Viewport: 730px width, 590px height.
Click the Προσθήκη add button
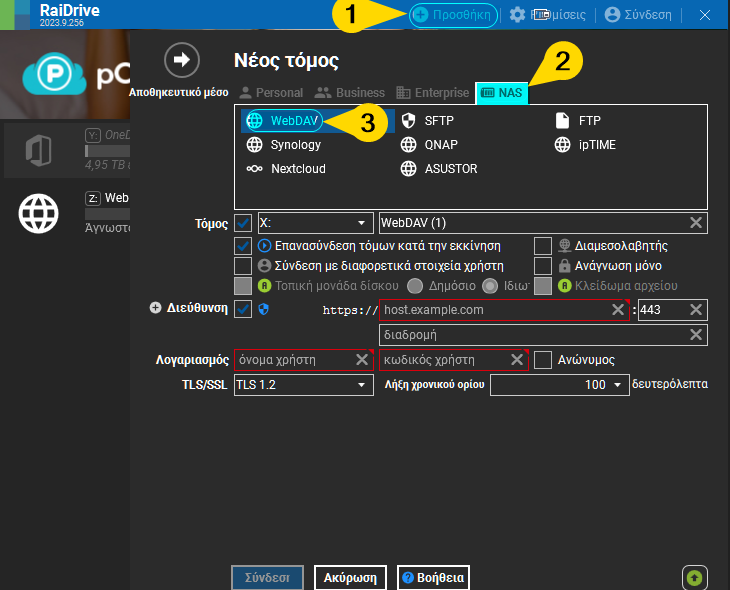(x=453, y=15)
